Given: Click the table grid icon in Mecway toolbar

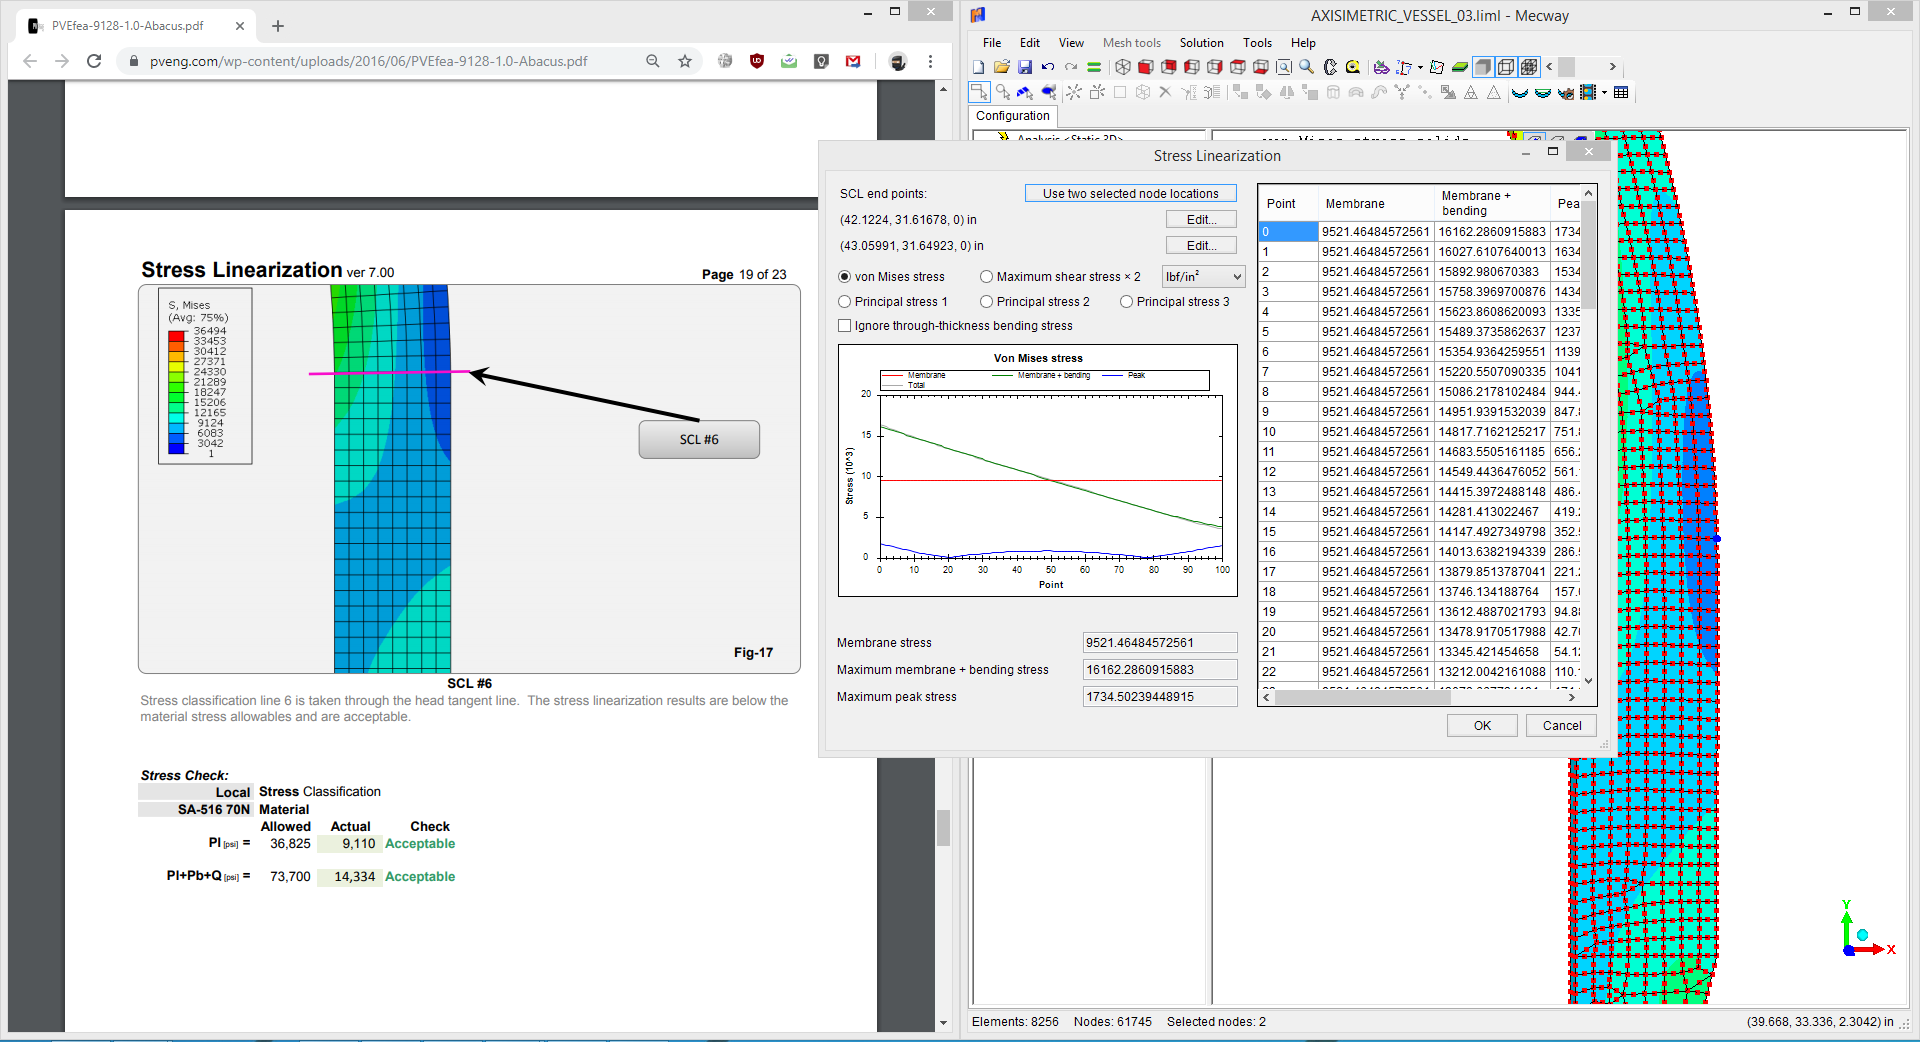Looking at the screenshot, I should tap(1621, 93).
